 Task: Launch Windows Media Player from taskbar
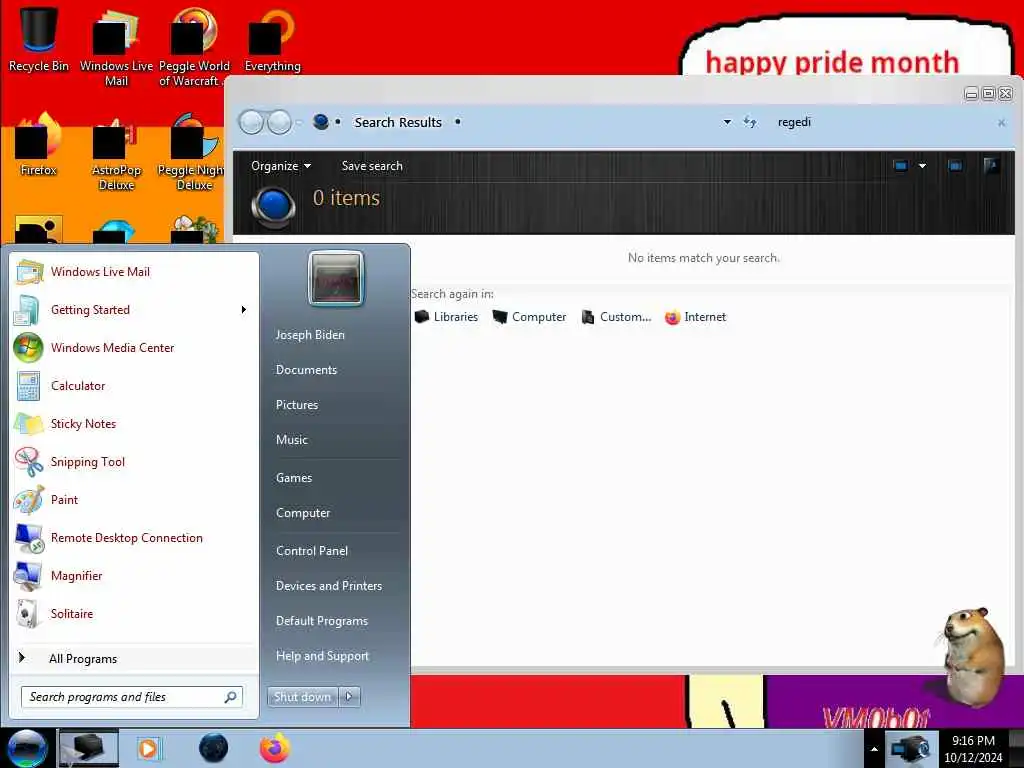[x=148, y=748]
